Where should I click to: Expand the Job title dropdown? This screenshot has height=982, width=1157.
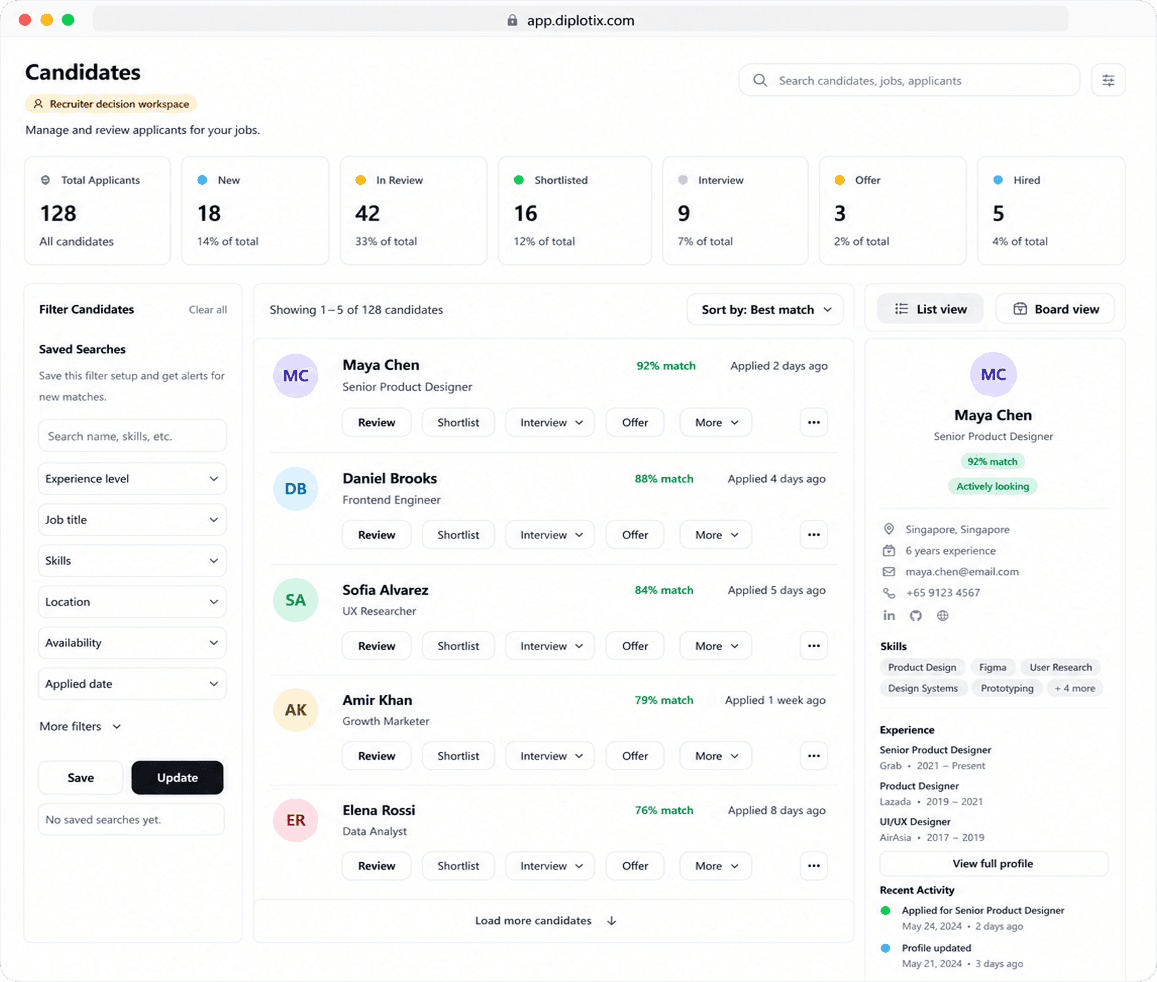point(132,520)
